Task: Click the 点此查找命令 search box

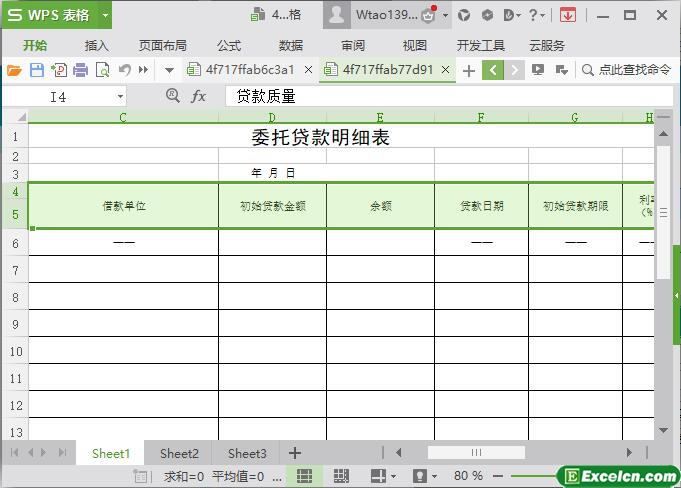Action: coord(626,70)
